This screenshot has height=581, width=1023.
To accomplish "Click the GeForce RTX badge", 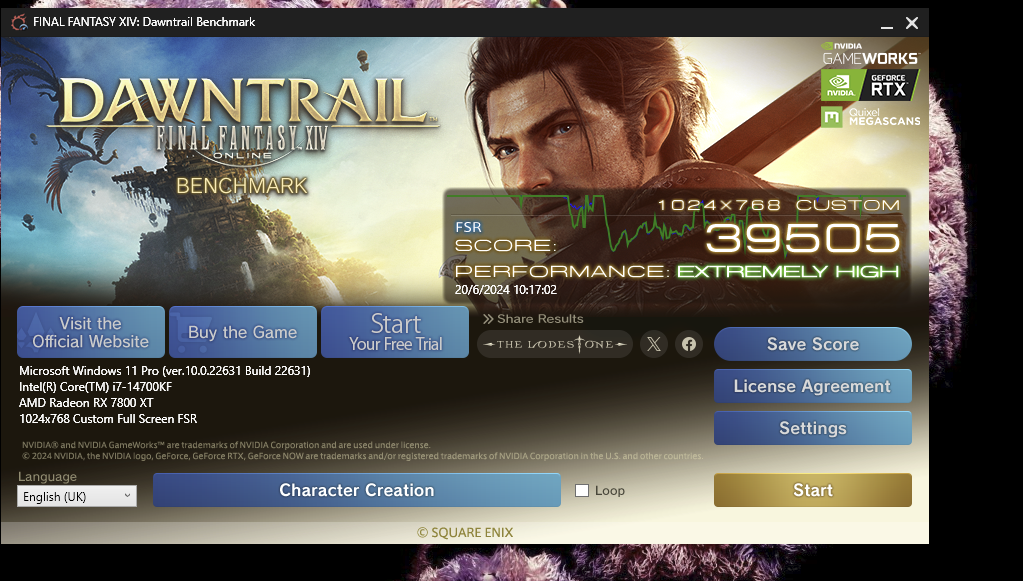I will pos(870,85).
